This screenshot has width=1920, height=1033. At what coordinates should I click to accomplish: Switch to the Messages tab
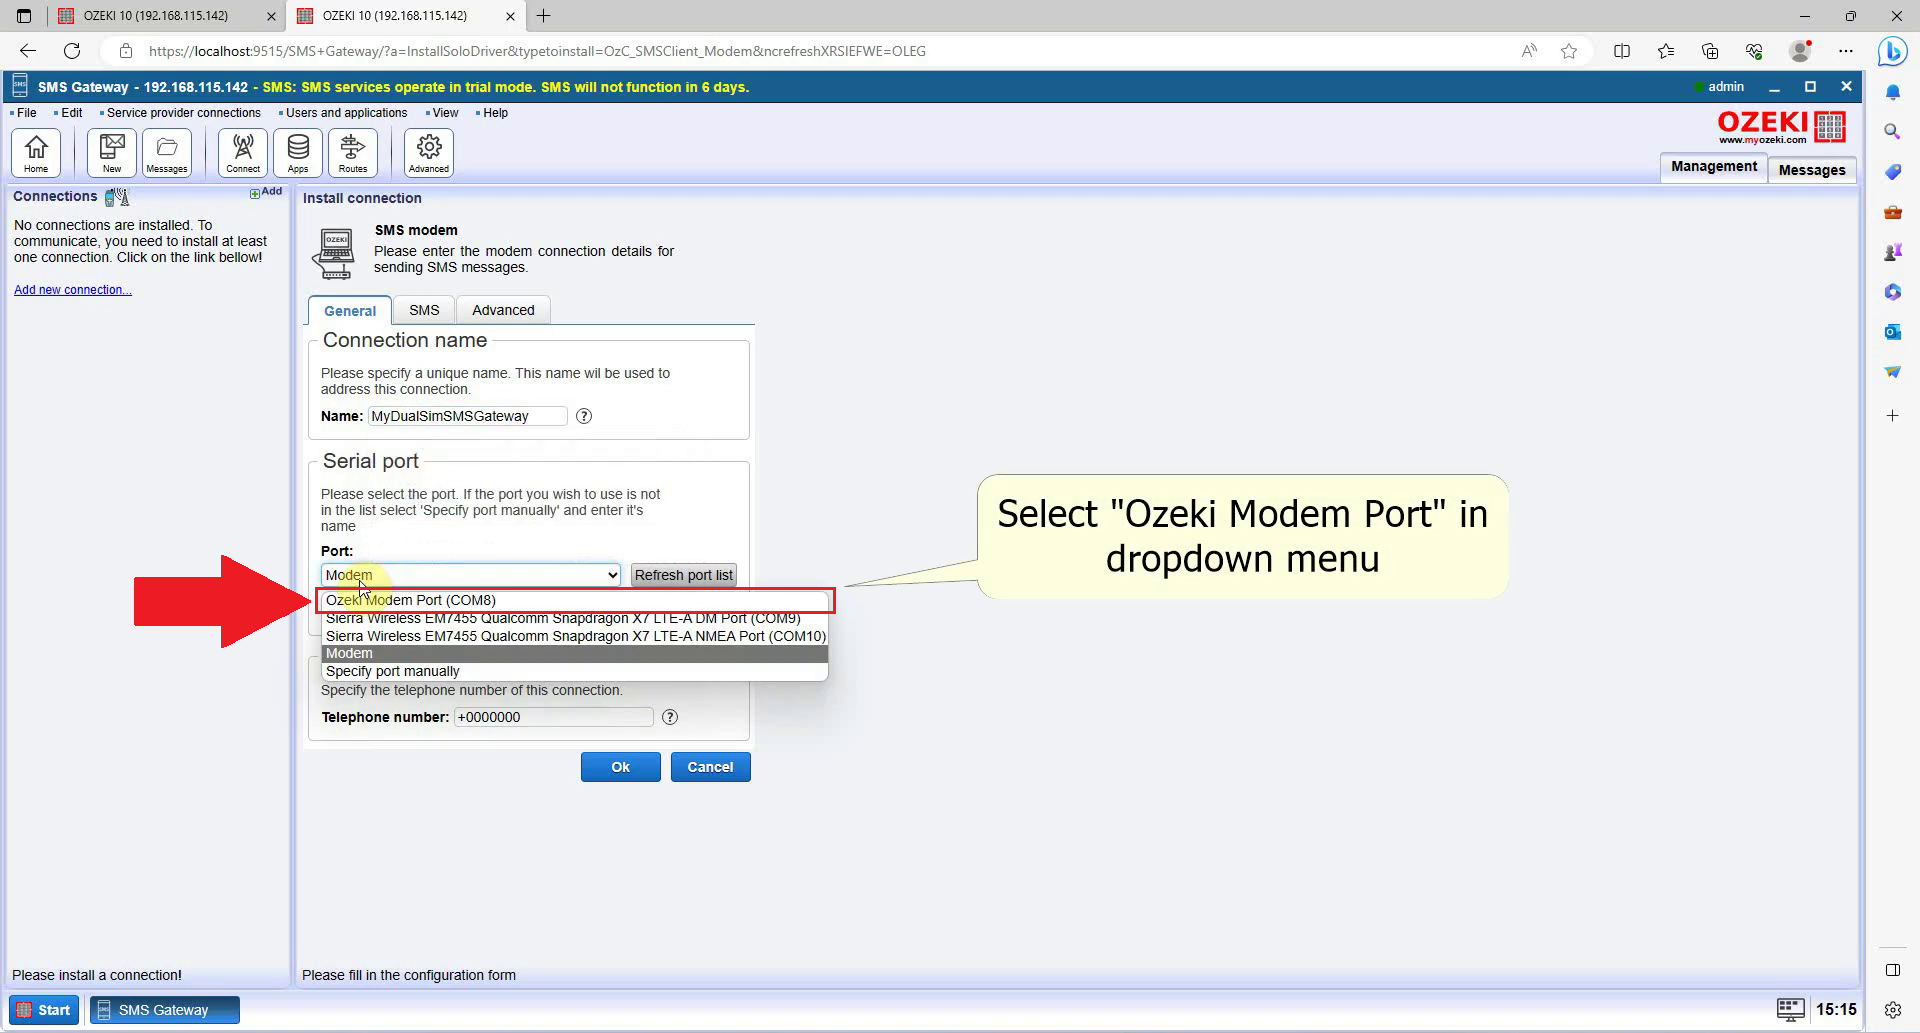[1812, 170]
